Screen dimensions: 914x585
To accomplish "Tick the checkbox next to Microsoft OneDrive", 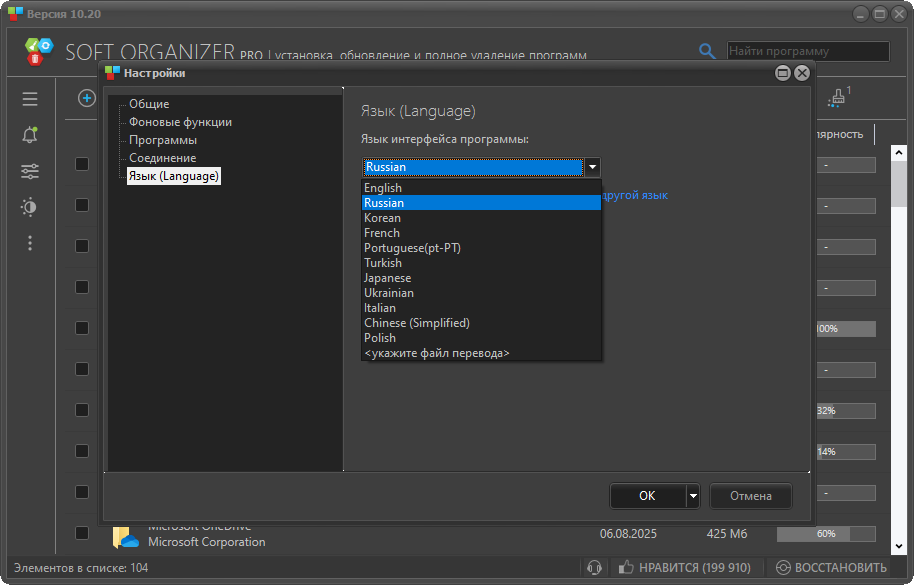I will tap(81, 533).
